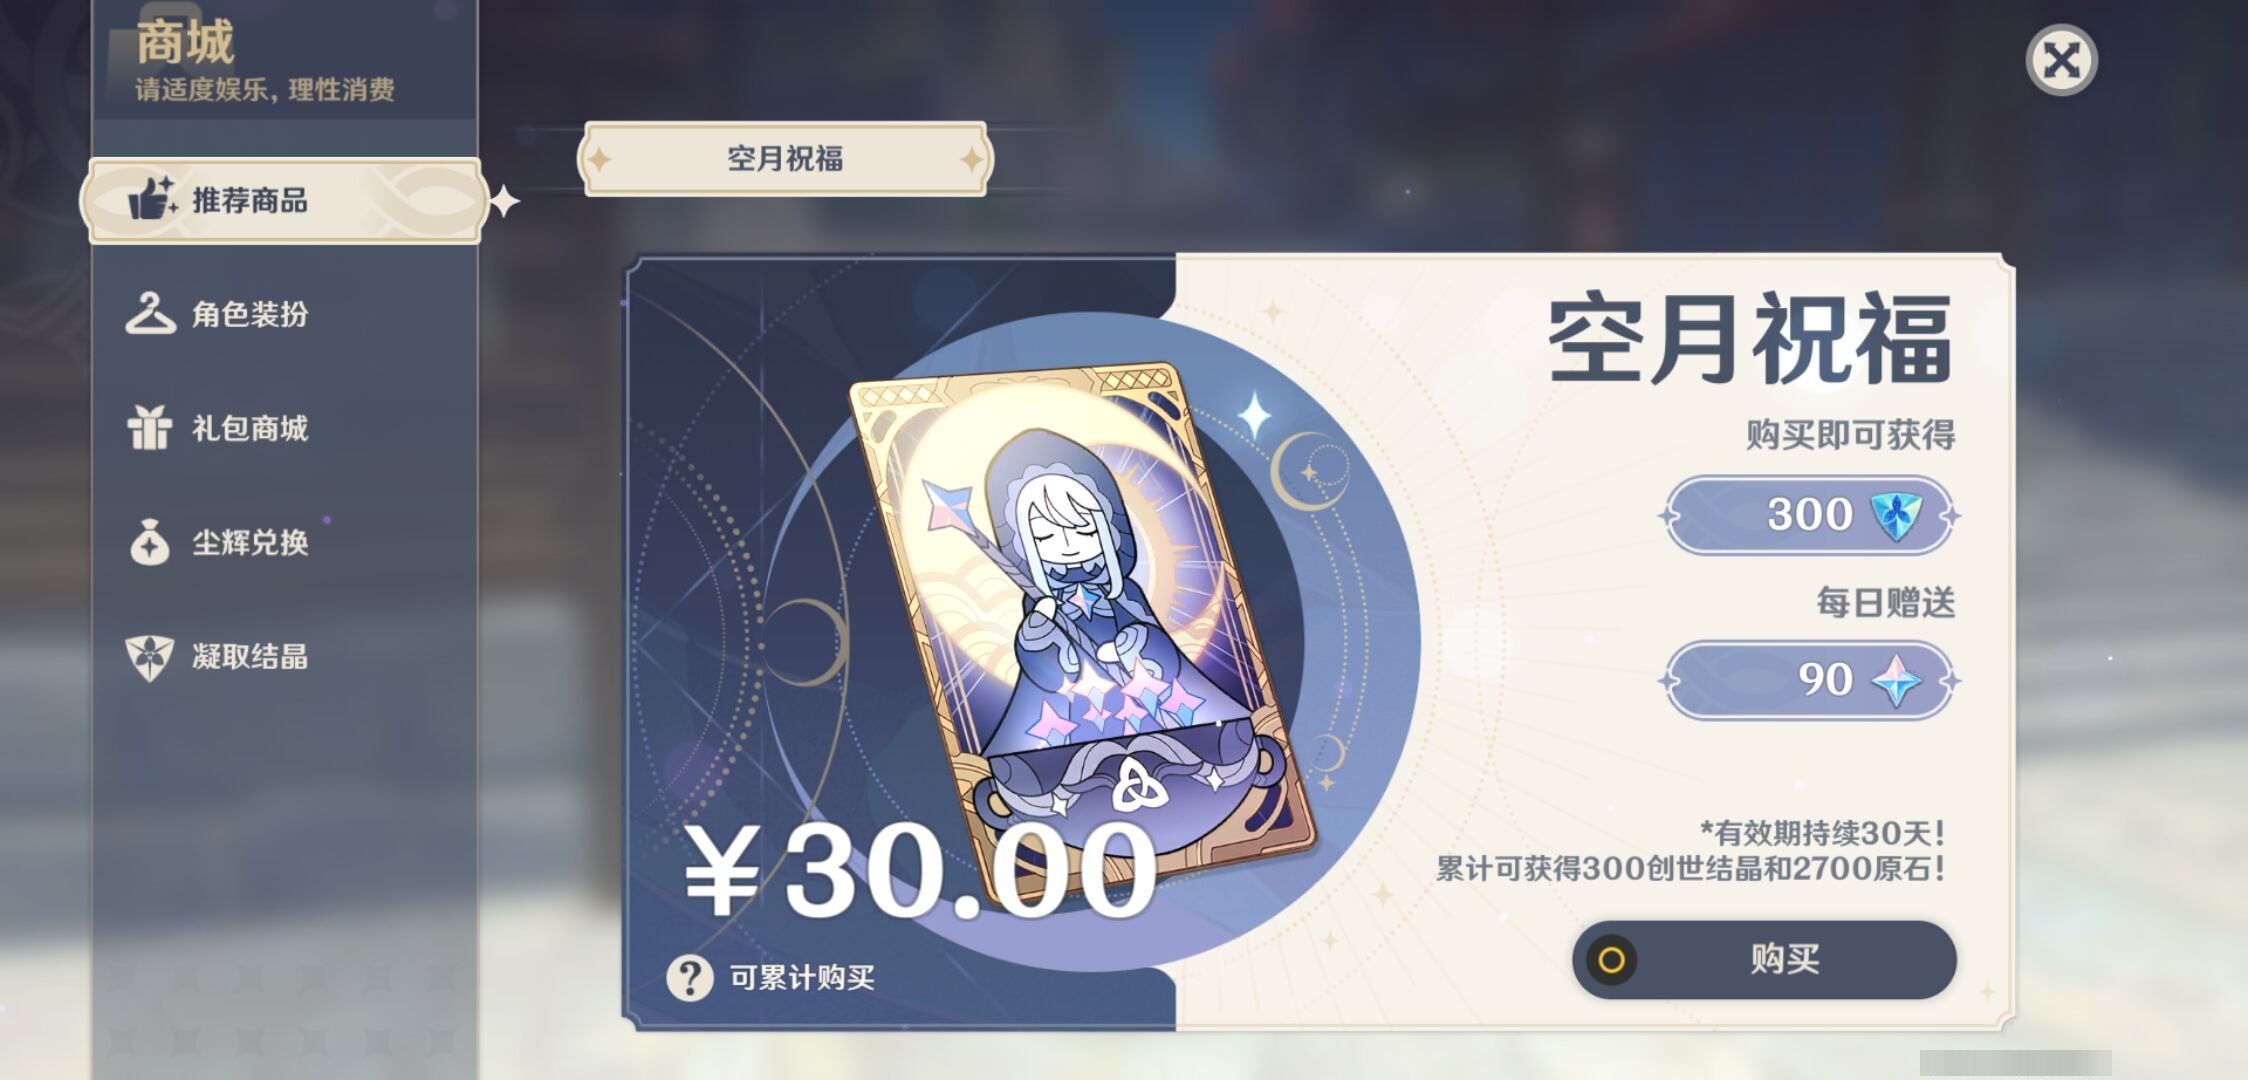Click the Genesis Crystal icon next to 300

pos(1895,515)
